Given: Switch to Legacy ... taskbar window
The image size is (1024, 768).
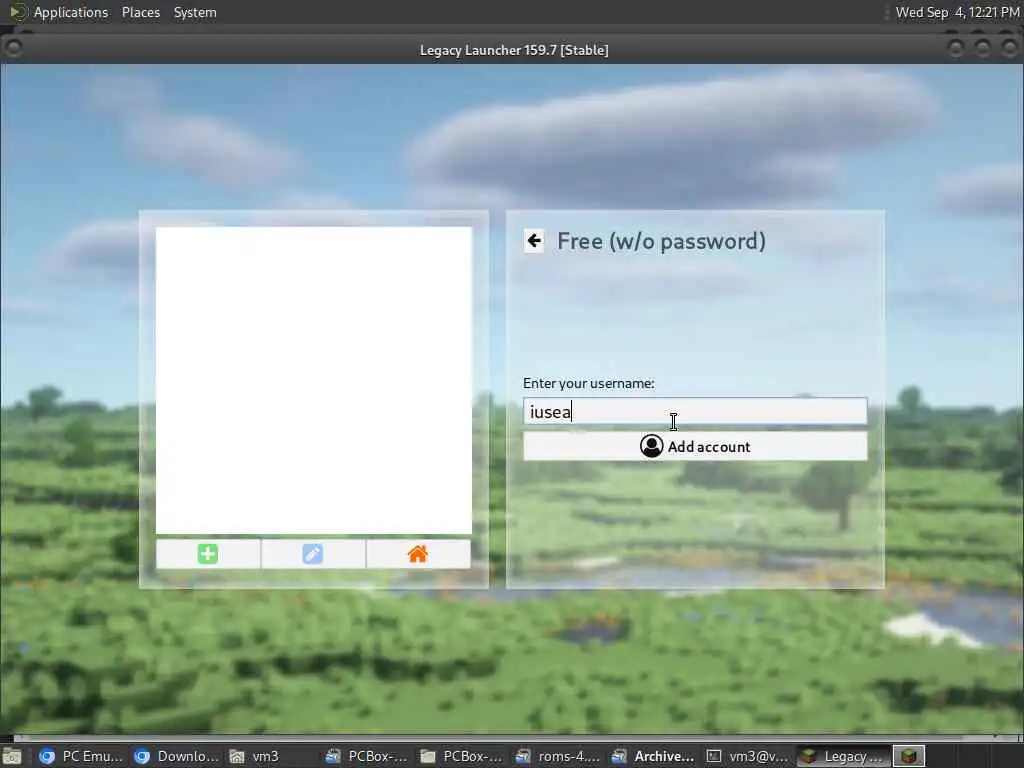Looking at the screenshot, I should 842,756.
